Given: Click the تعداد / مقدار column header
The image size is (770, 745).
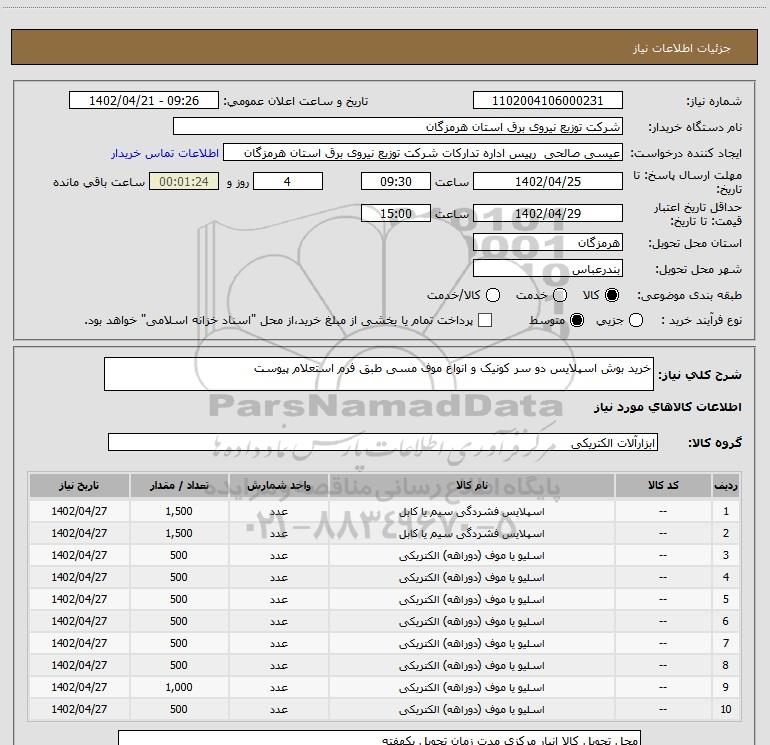Looking at the screenshot, I should pos(179,486).
